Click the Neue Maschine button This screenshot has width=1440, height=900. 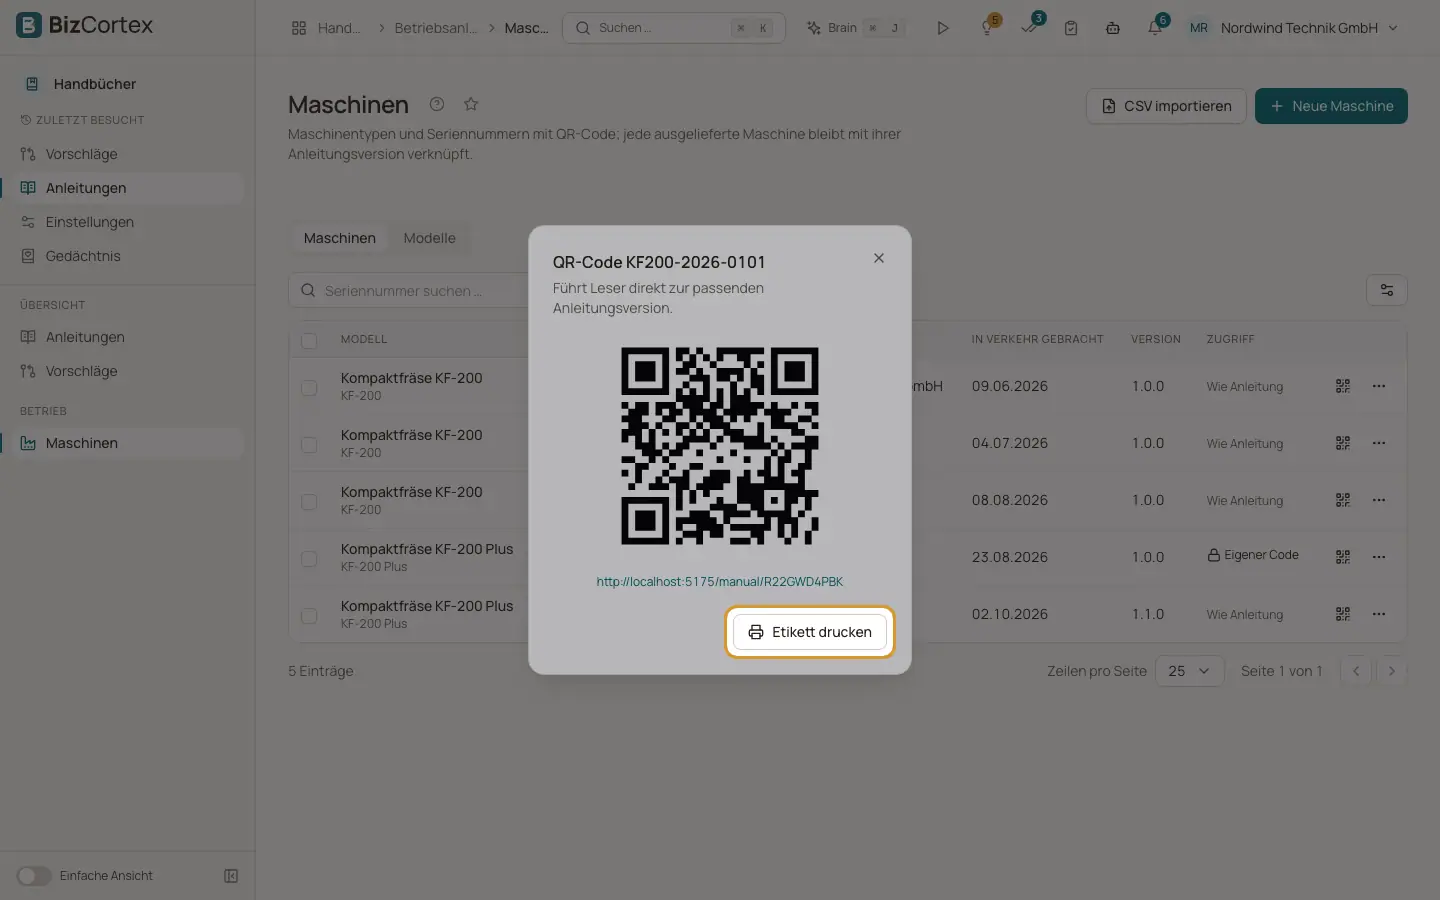tap(1331, 106)
